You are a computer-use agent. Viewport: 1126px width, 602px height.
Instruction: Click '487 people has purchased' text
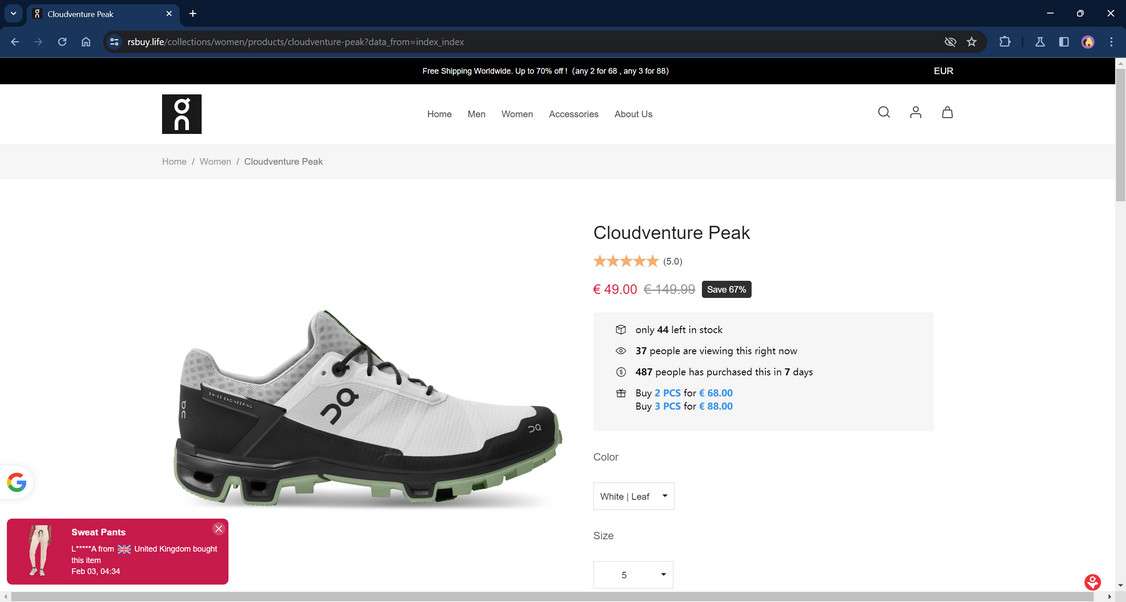pyautogui.click(x=724, y=372)
